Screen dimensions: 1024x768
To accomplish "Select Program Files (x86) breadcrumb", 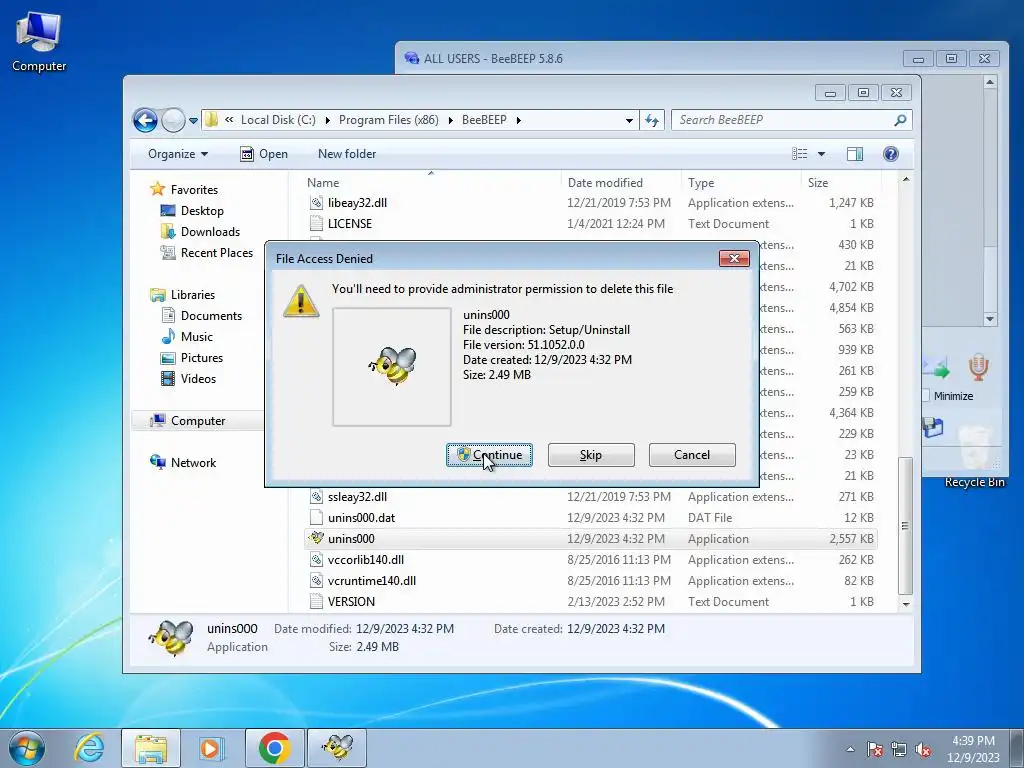I will tap(389, 120).
